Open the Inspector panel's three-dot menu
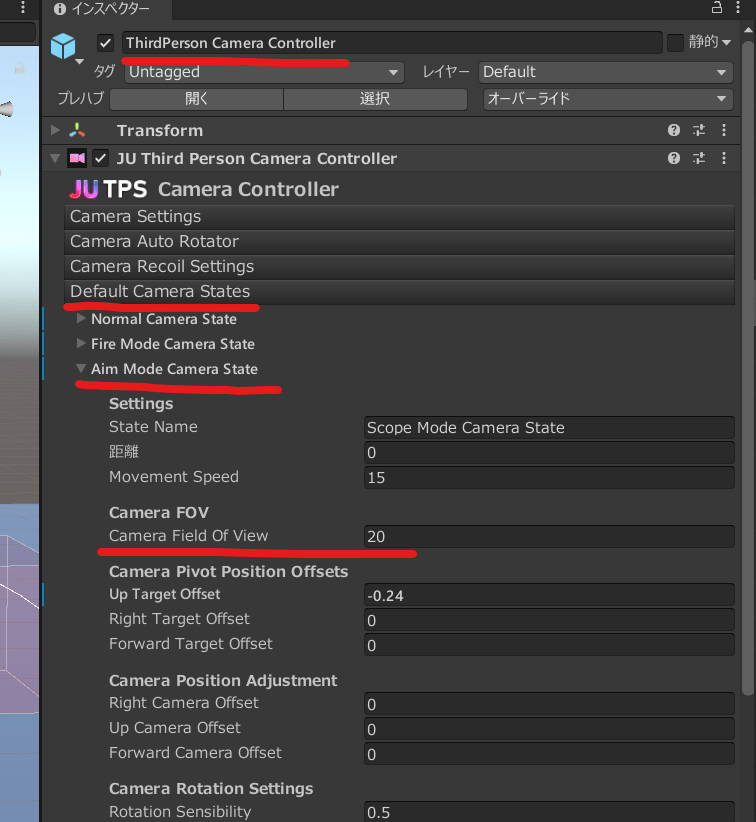This screenshot has height=822, width=756. coord(742,8)
